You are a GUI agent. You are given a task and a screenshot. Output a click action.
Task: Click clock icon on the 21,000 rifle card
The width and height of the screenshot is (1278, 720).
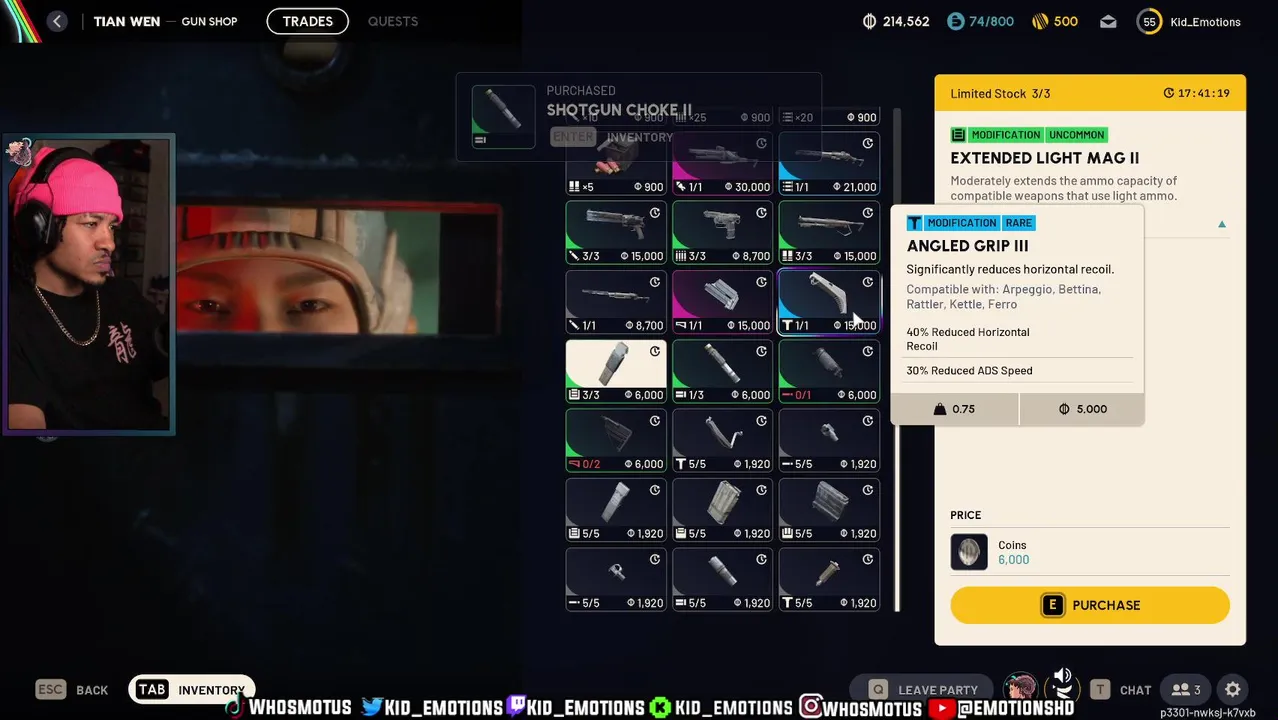tap(868, 144)
